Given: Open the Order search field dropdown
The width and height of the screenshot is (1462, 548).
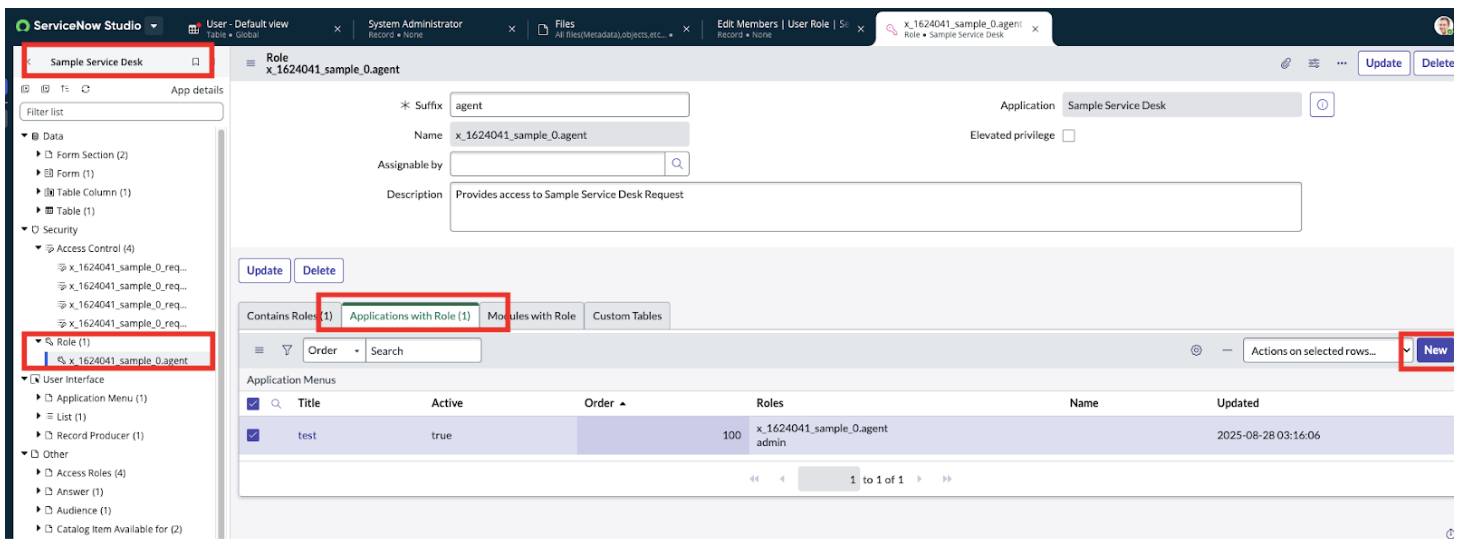Looking at the screenshot, I should pos(334,351).
